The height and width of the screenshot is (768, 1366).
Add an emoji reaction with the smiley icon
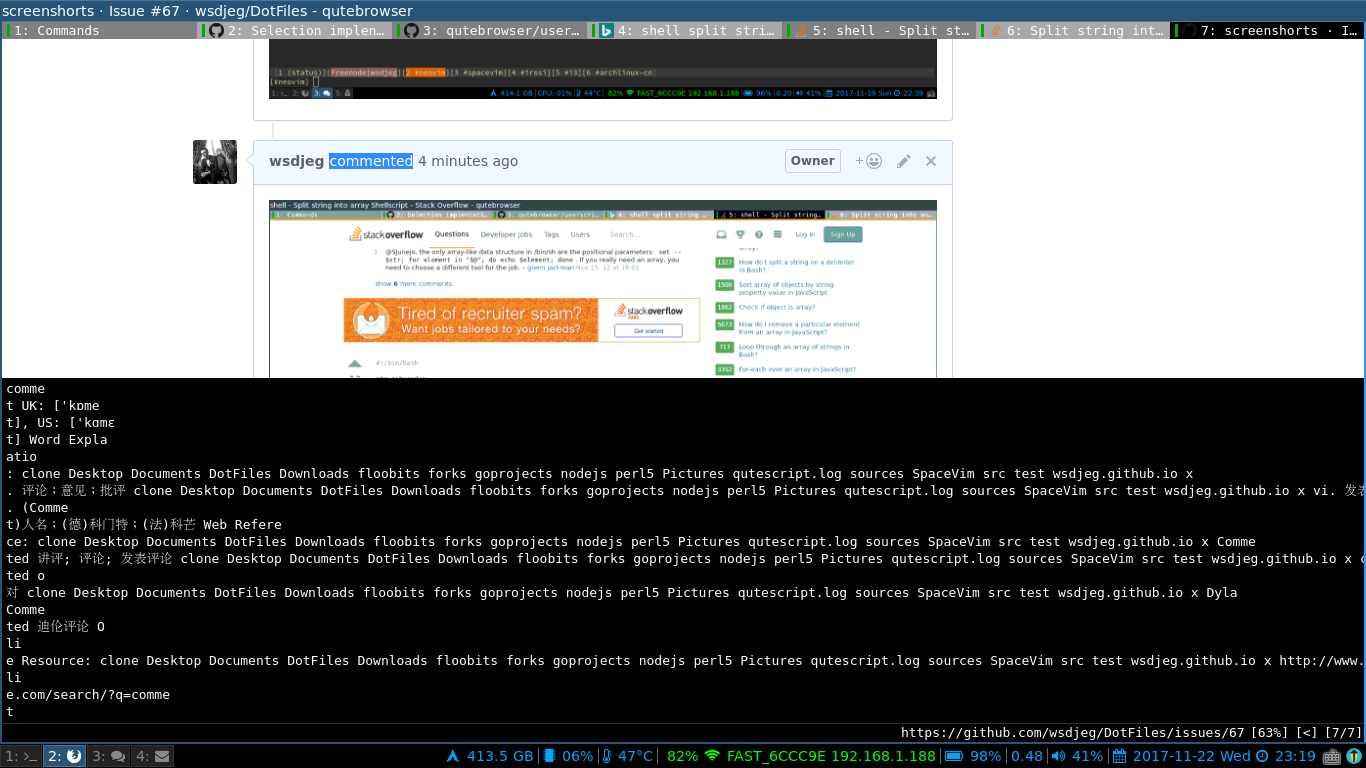pos(872,160)
